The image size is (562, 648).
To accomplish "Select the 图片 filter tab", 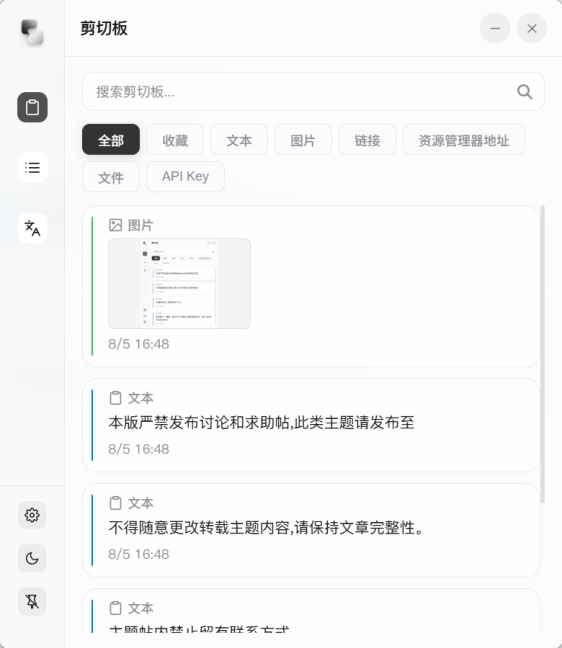I will click(303, 140).
